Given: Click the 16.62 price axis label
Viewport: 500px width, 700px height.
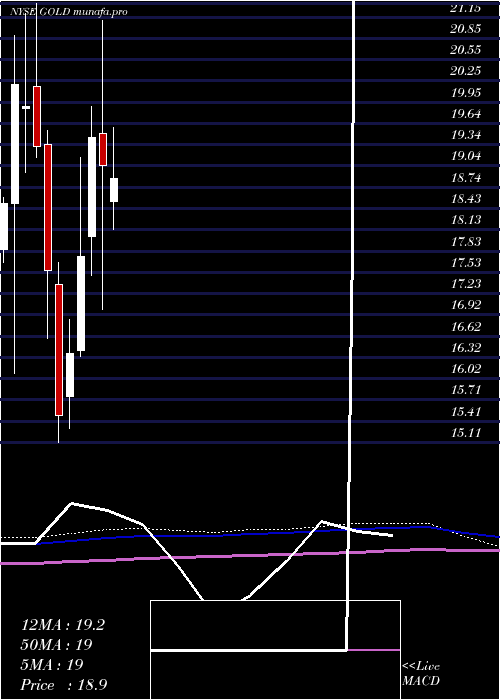Looking at the screenshot, I should [466, 326].
